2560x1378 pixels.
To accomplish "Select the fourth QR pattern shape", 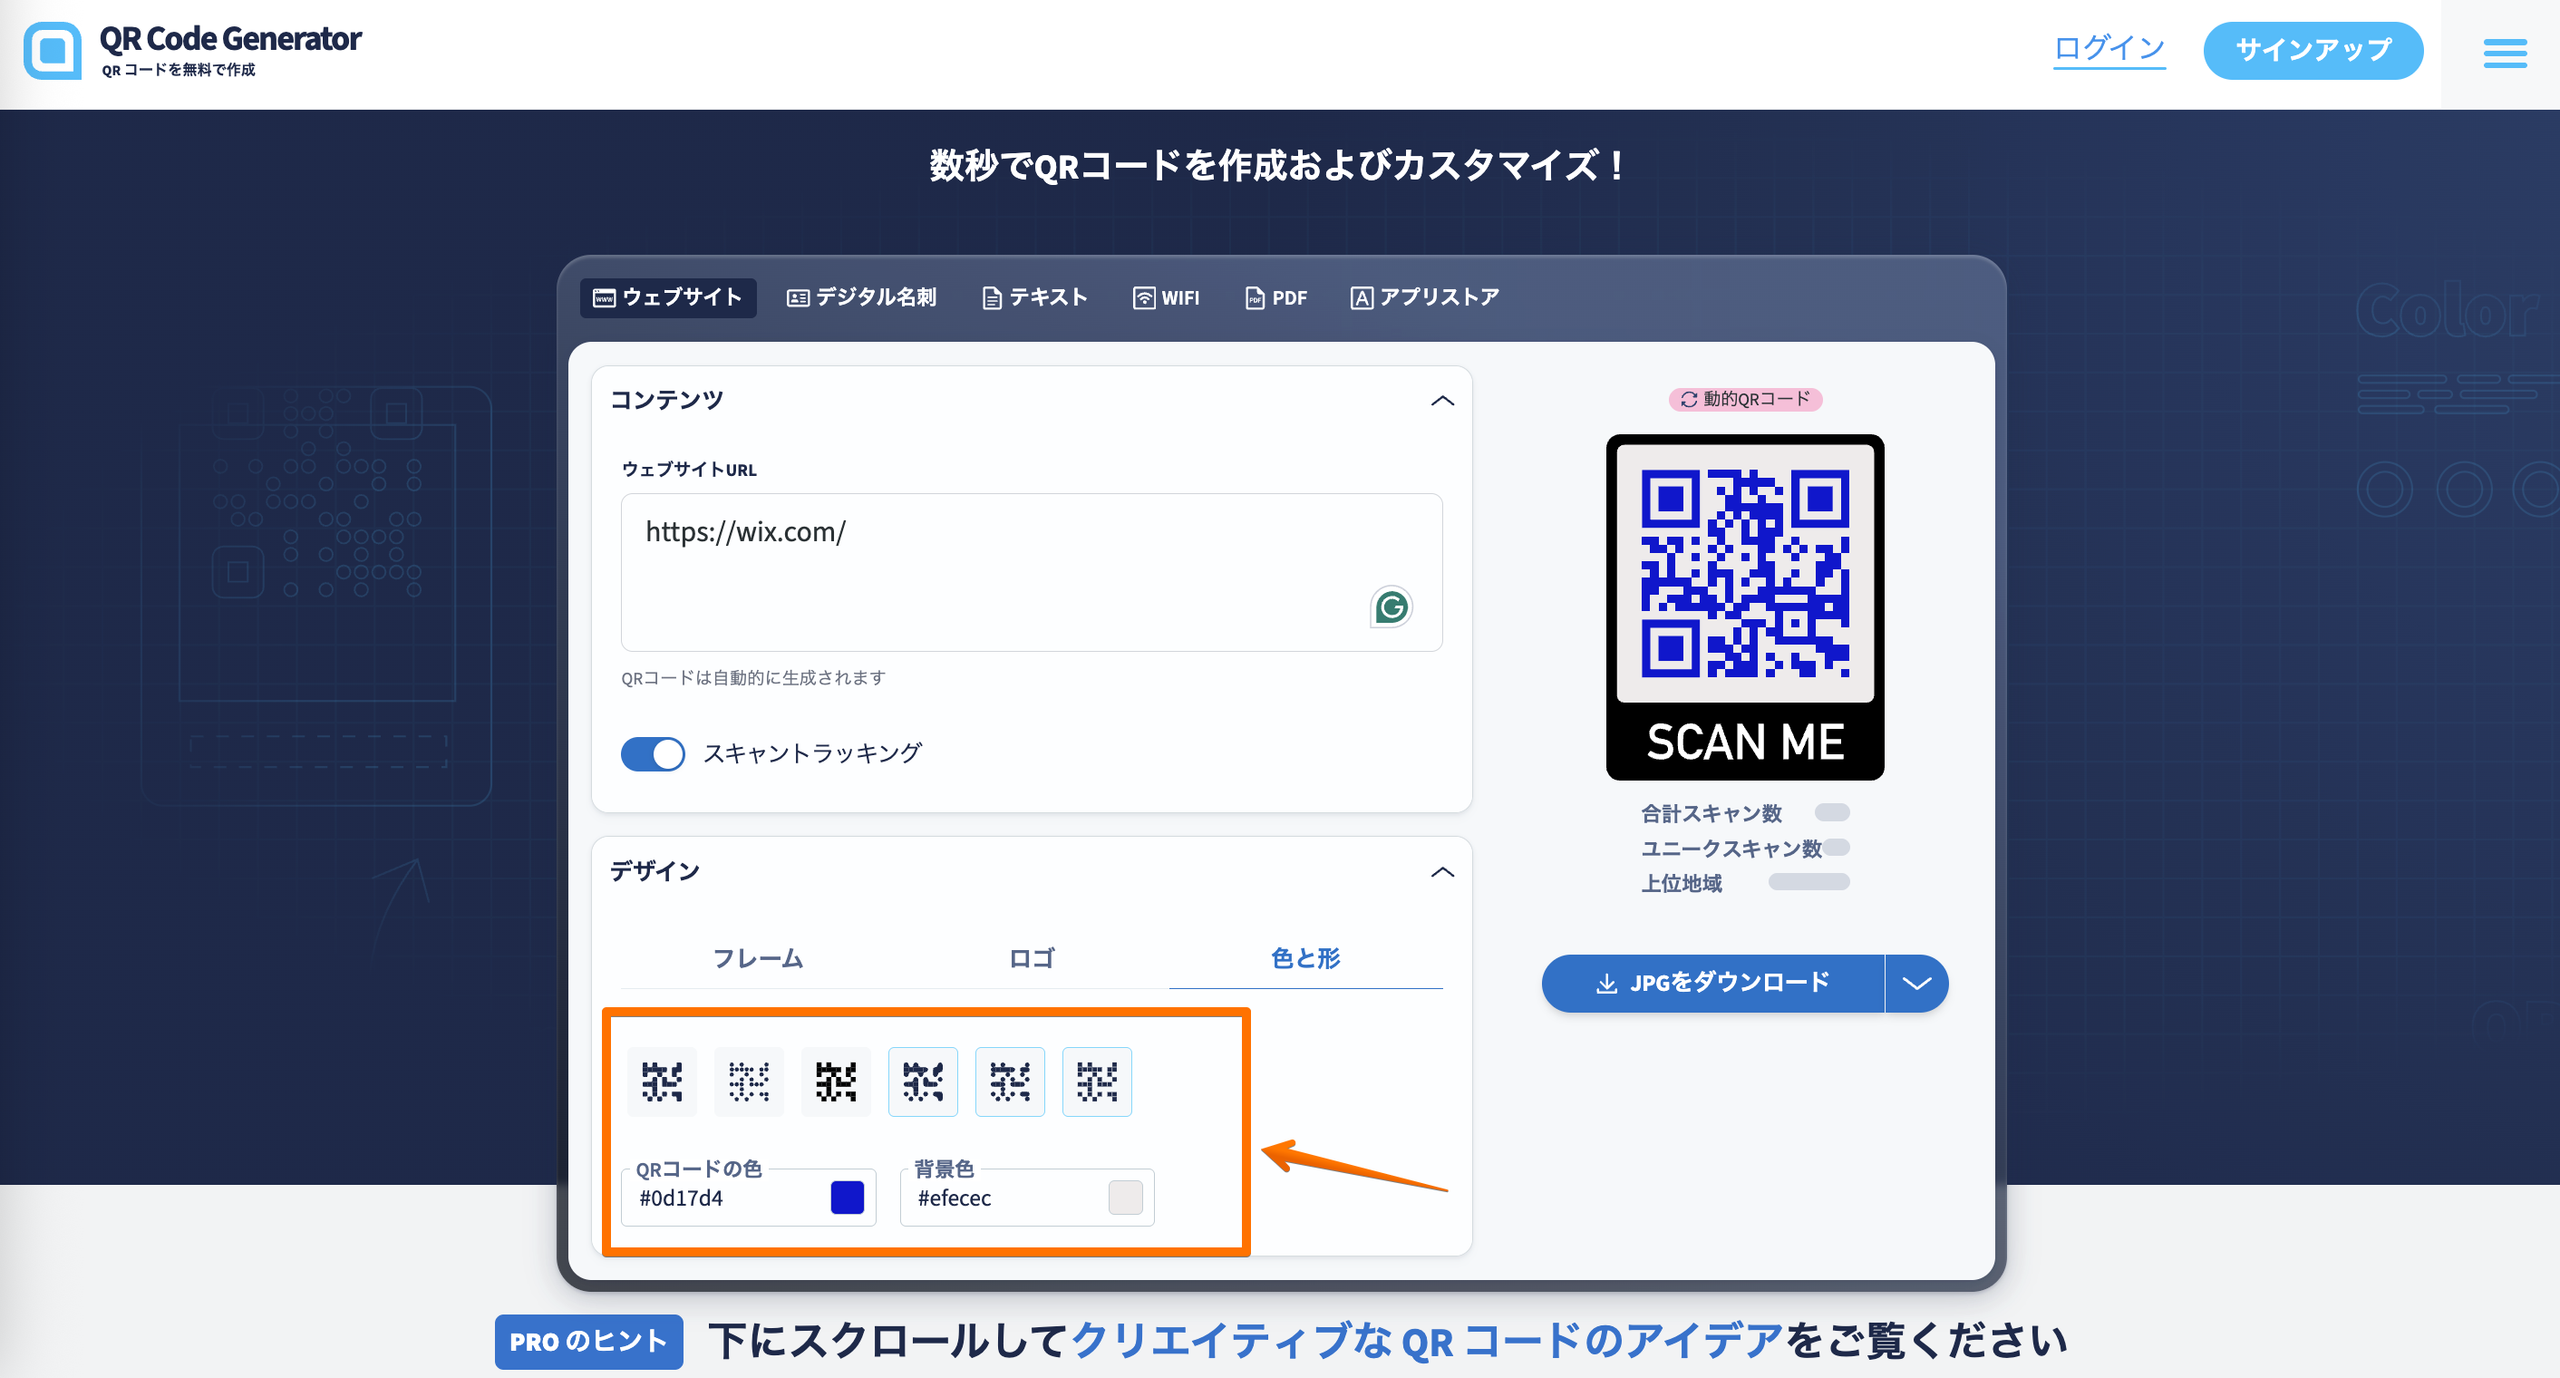I will [x=923, y=1082].
